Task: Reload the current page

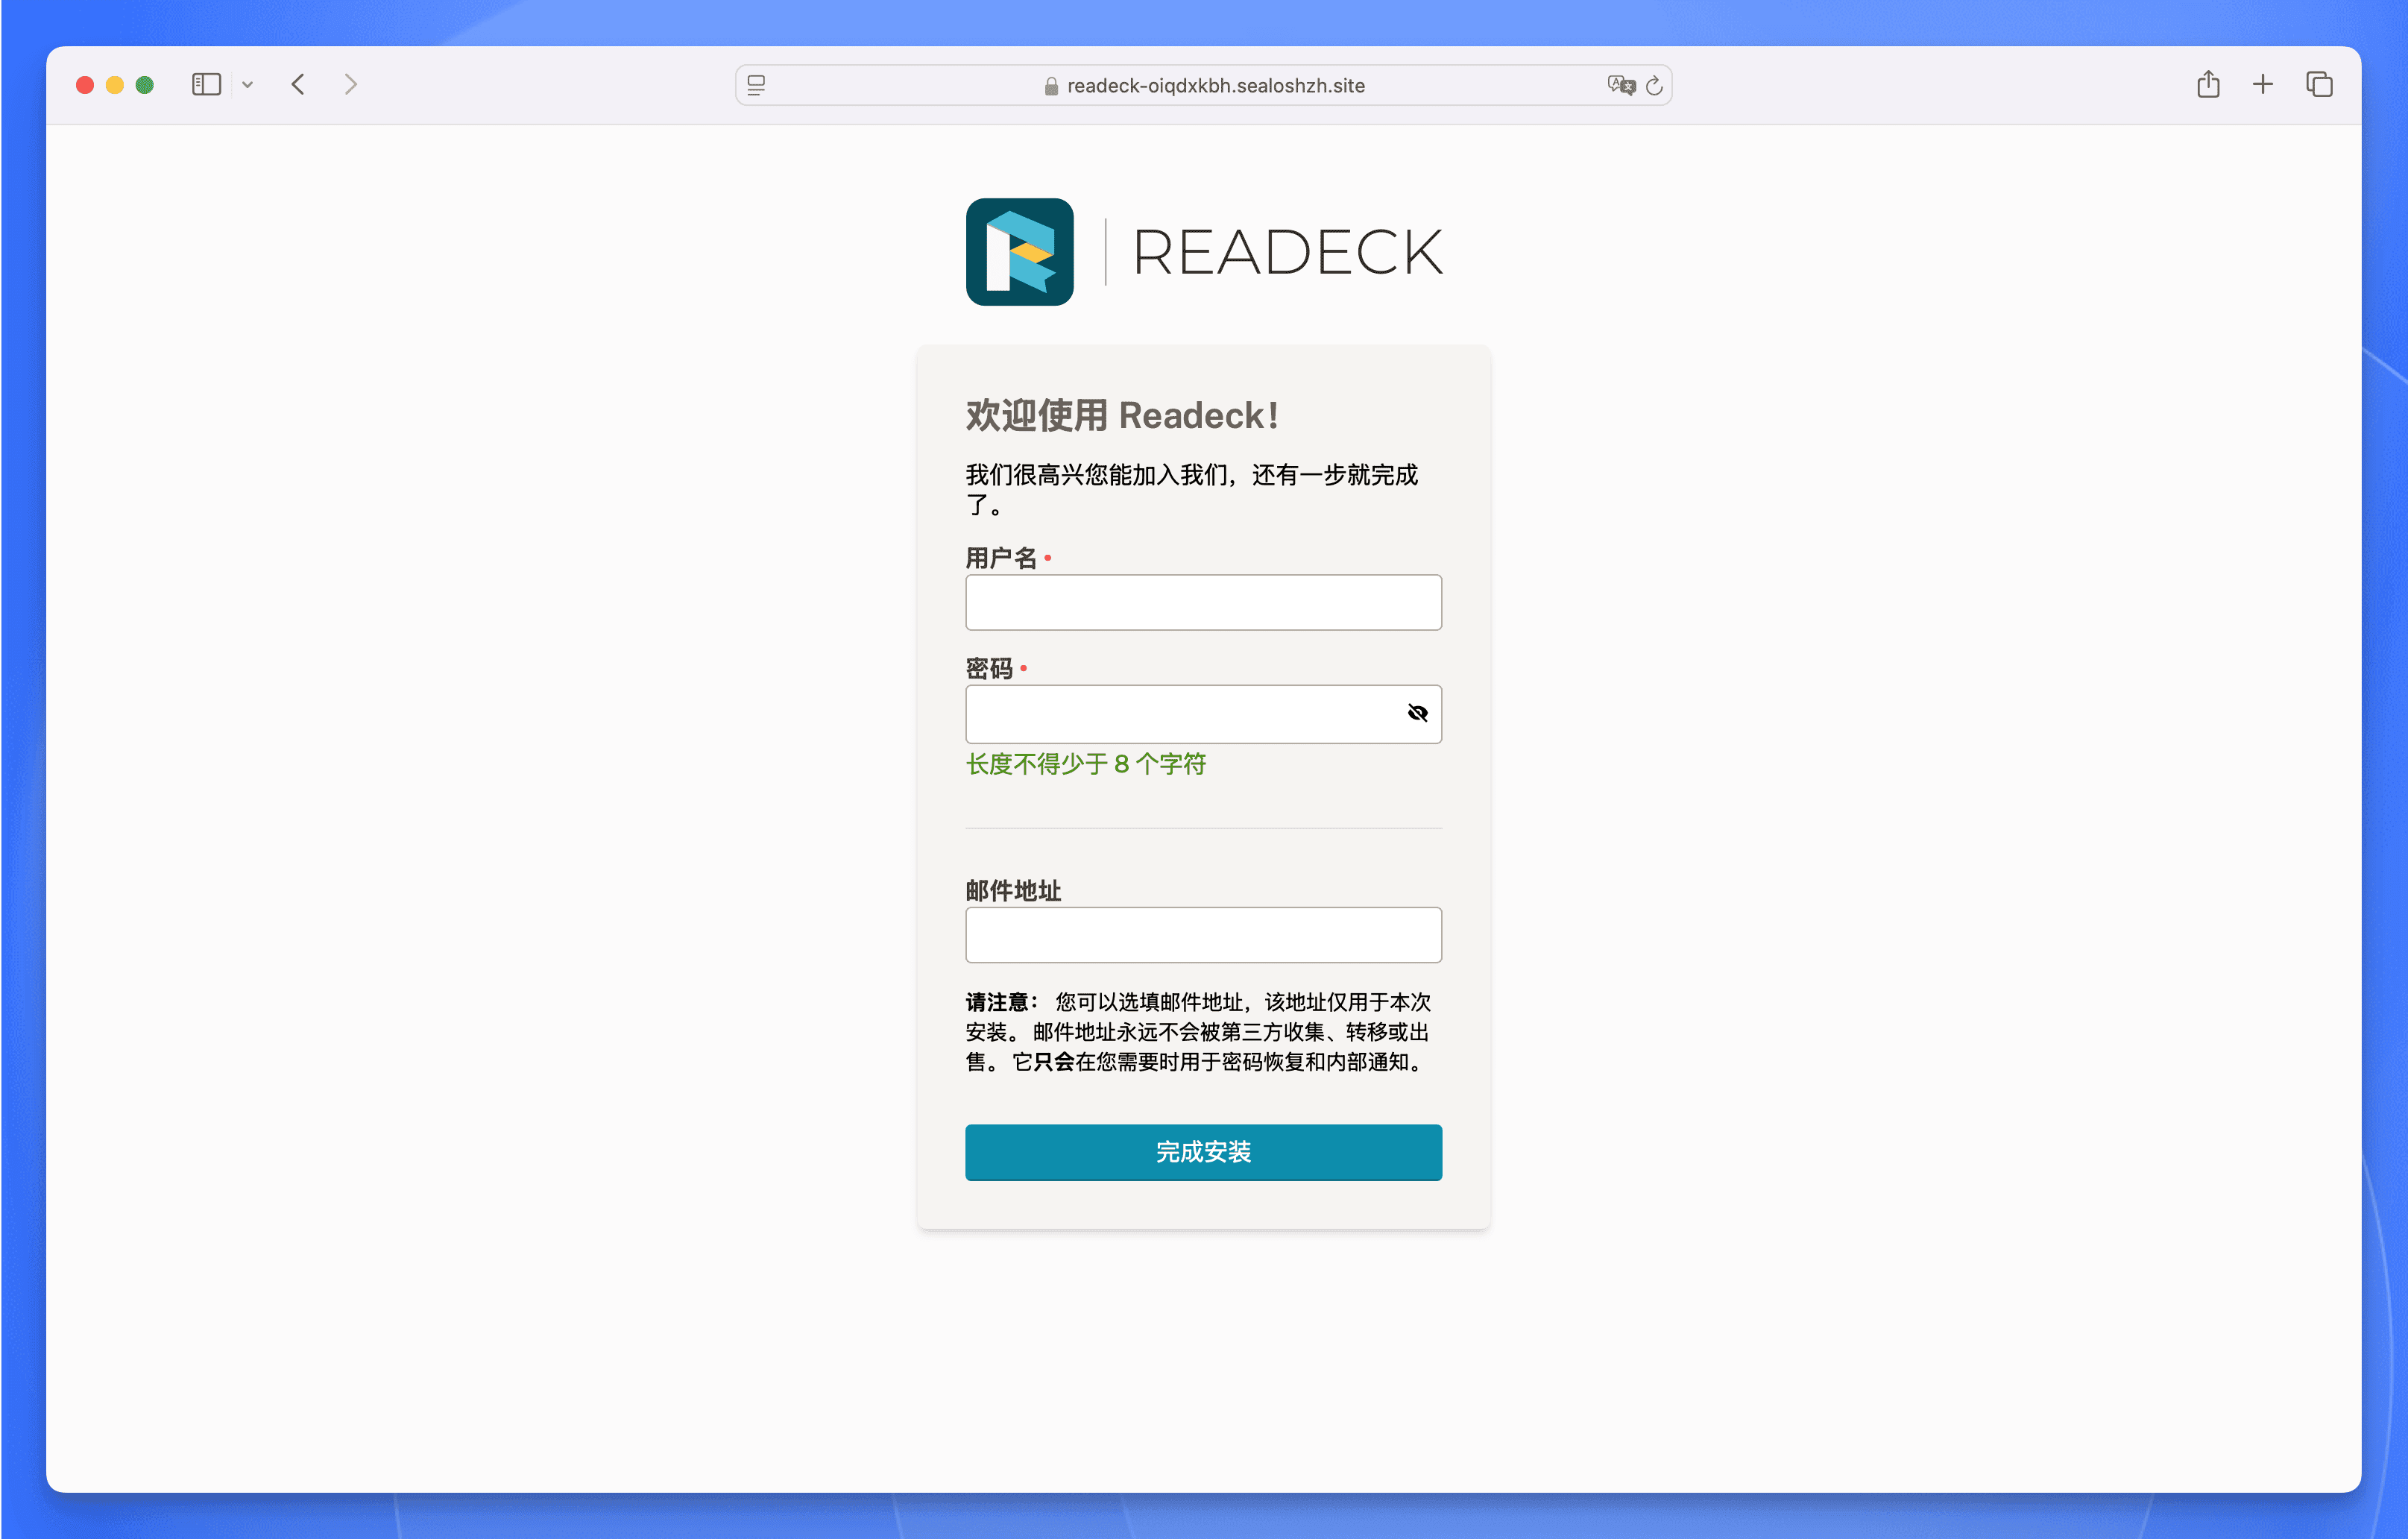Action: [x=1656, y=85]
